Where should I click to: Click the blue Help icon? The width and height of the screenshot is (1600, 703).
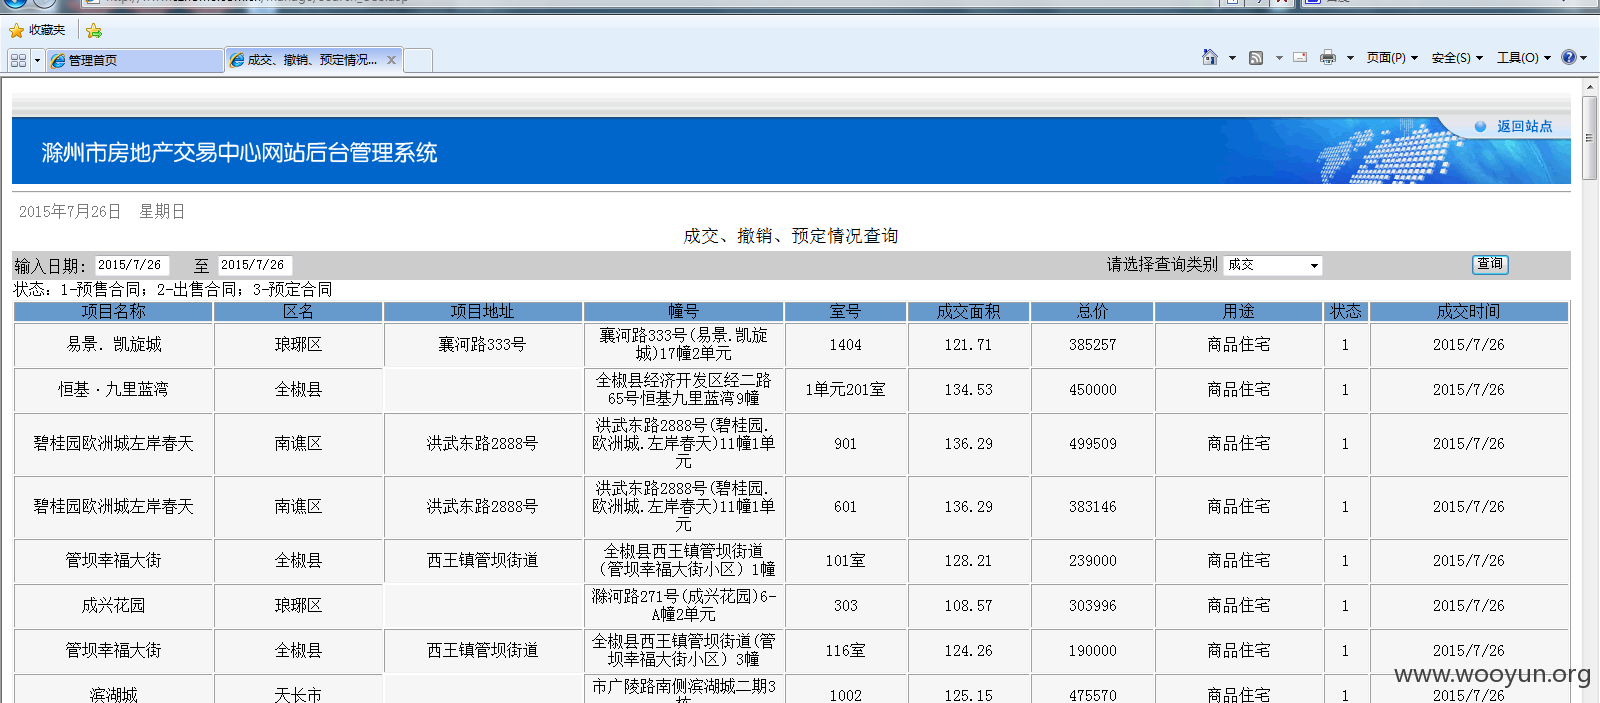tap(1569, 57)
